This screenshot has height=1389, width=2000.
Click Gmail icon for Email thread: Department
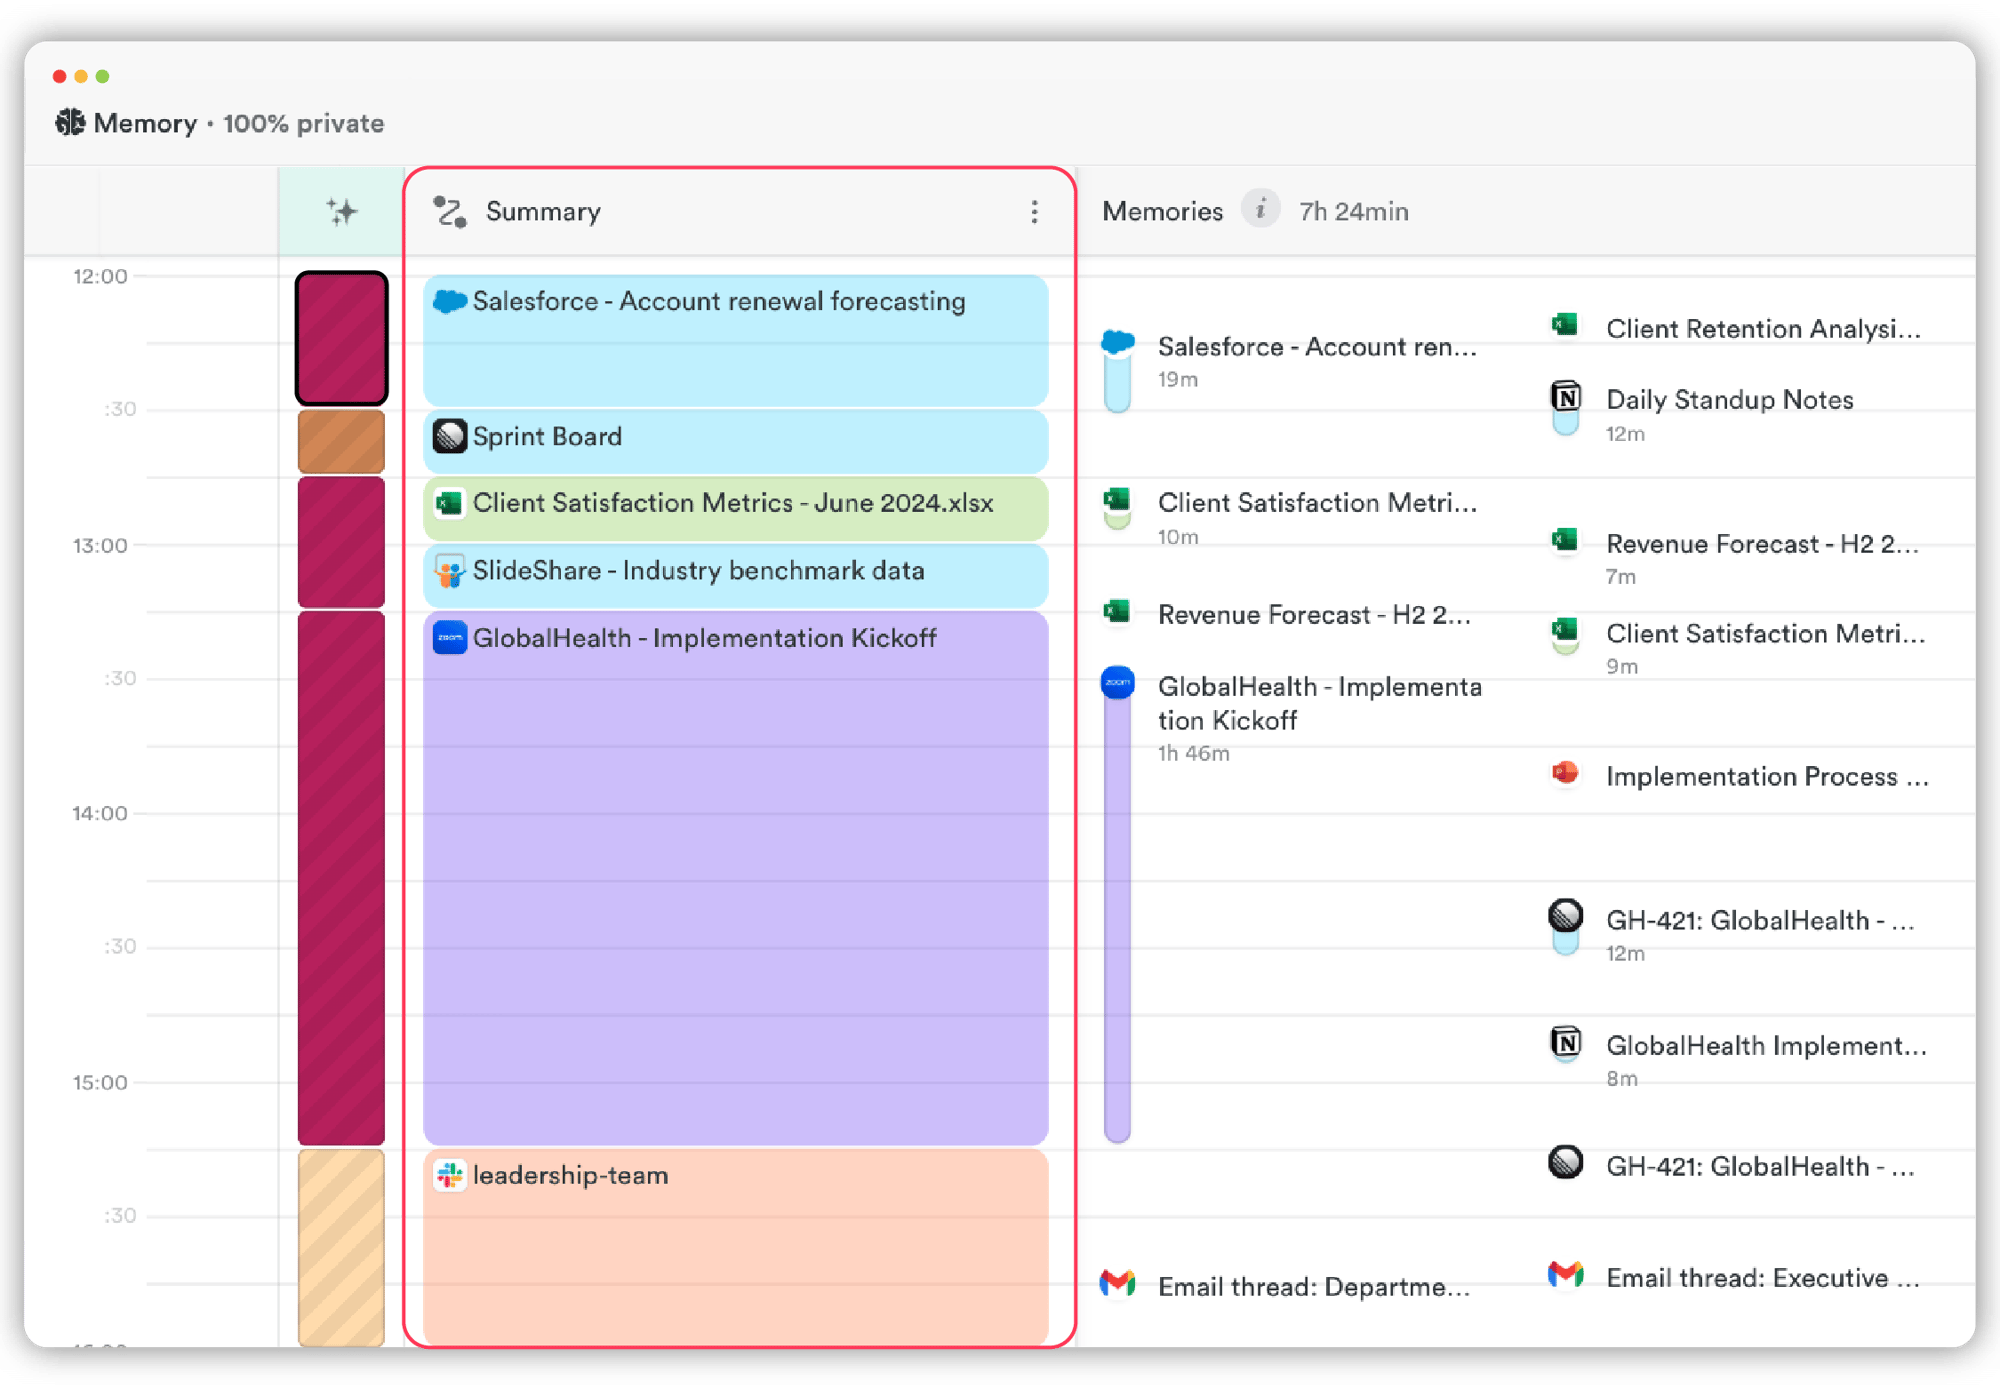pos(1117,1283)
